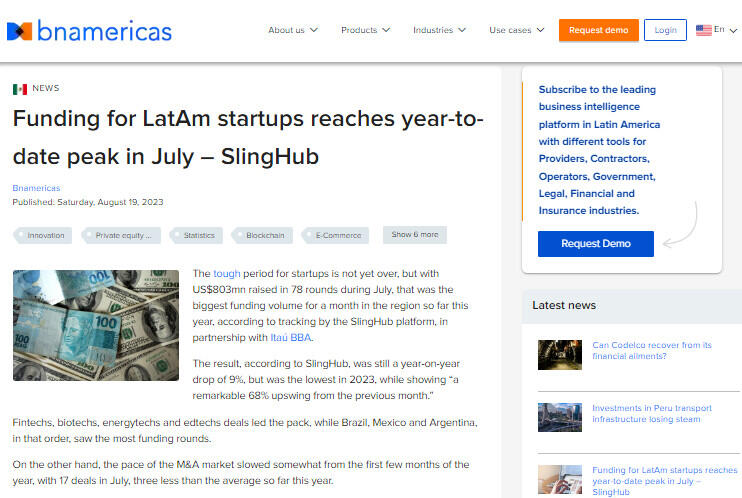Open the Use cases dropdown
This screenshot has width=742, height=498.
point(516,30)
